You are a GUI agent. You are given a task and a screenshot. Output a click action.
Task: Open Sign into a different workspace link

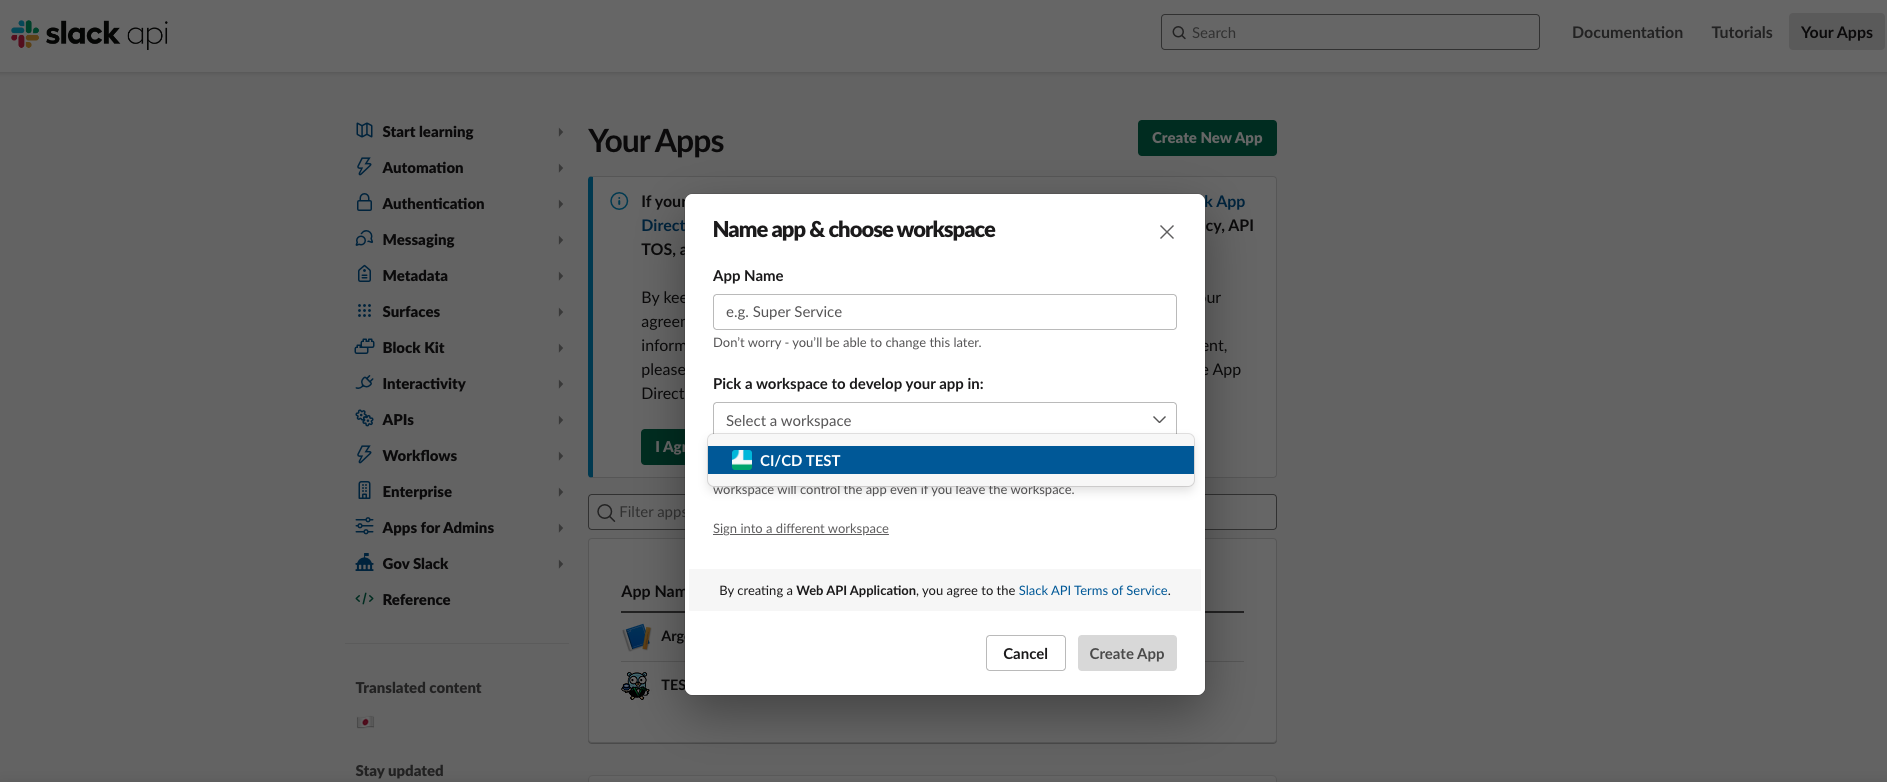[x=800, y=528]
